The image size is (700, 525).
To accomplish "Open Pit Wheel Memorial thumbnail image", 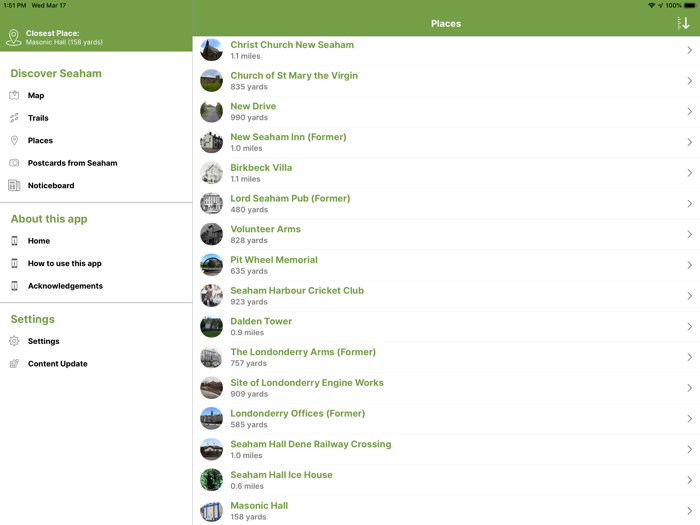I will (211, 265).
